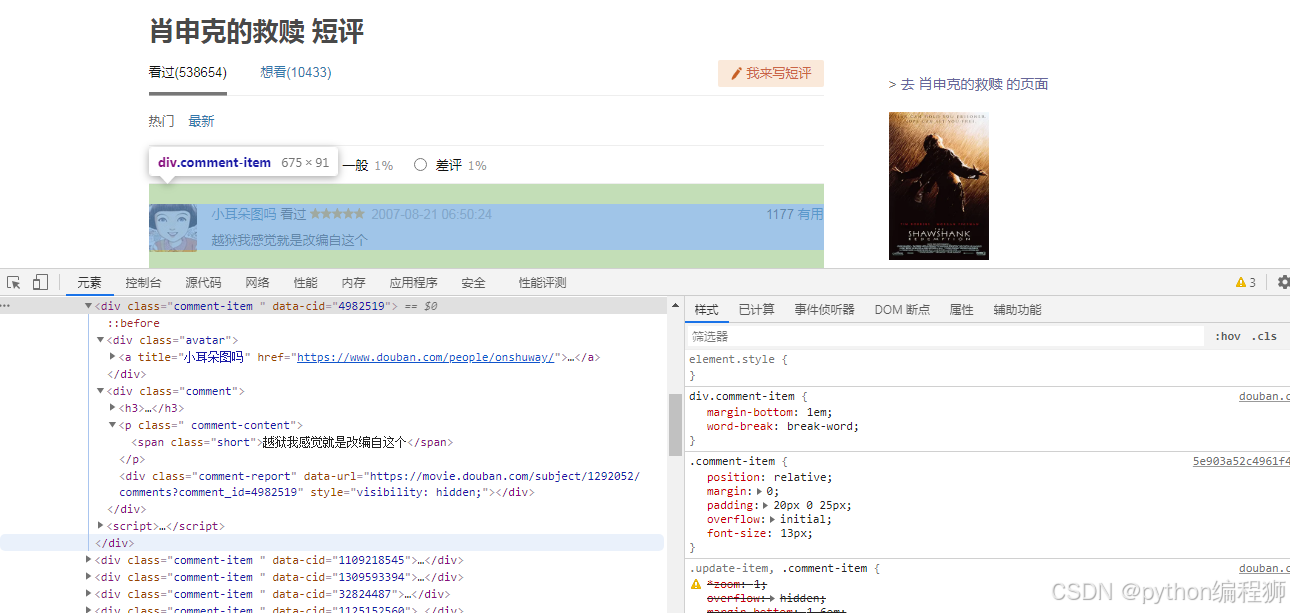Viewport: 1290px width, 613px height.
Task: Open the 辅助功能 tab
Action: tap(1017, 310)
